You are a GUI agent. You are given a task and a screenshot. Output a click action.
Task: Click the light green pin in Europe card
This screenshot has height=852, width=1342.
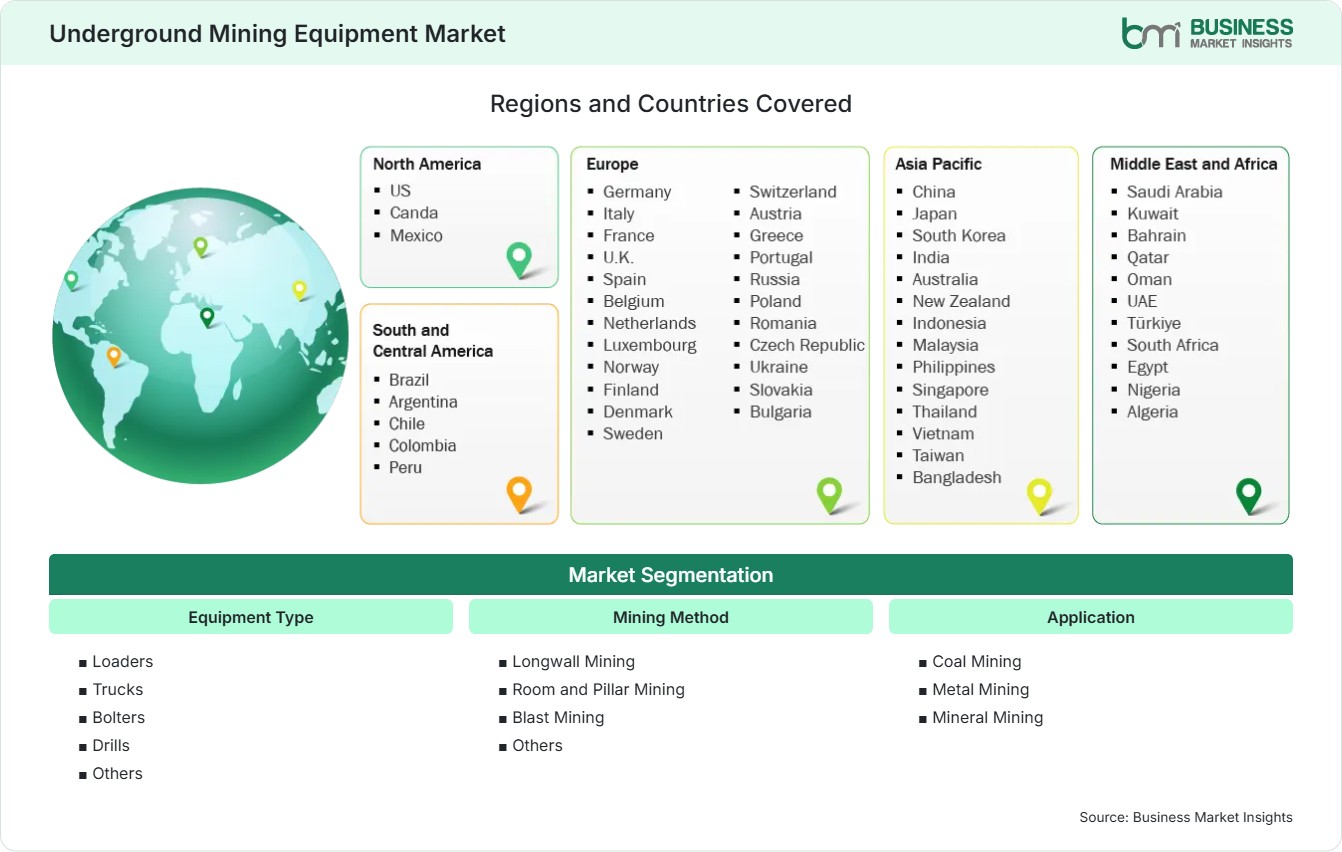[x=829, y=495]
